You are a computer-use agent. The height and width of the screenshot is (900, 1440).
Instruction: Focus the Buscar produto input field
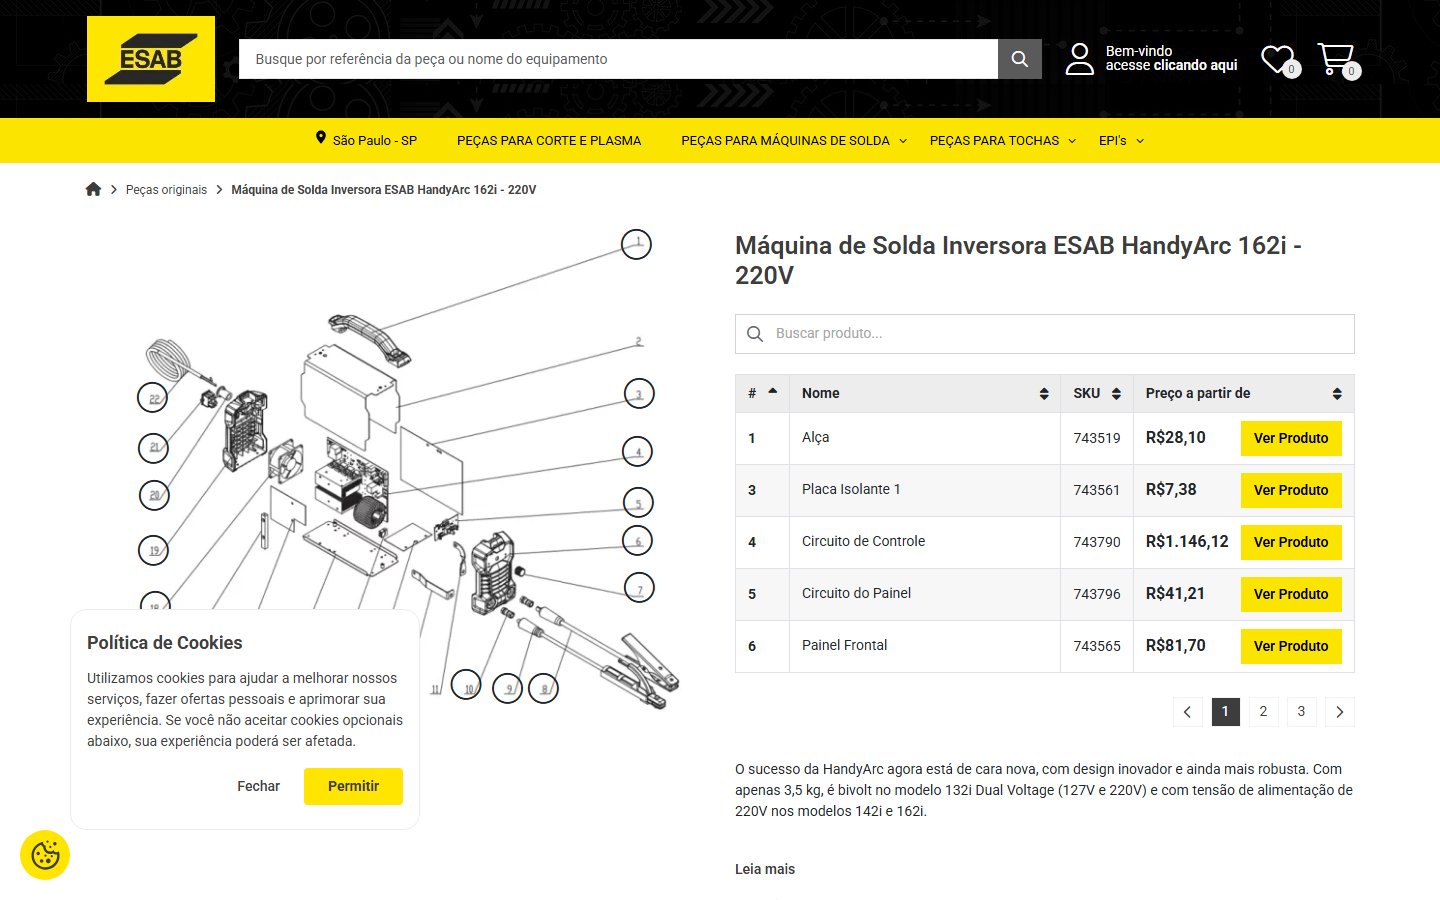pyautogui.click(x=1045, y=333)
